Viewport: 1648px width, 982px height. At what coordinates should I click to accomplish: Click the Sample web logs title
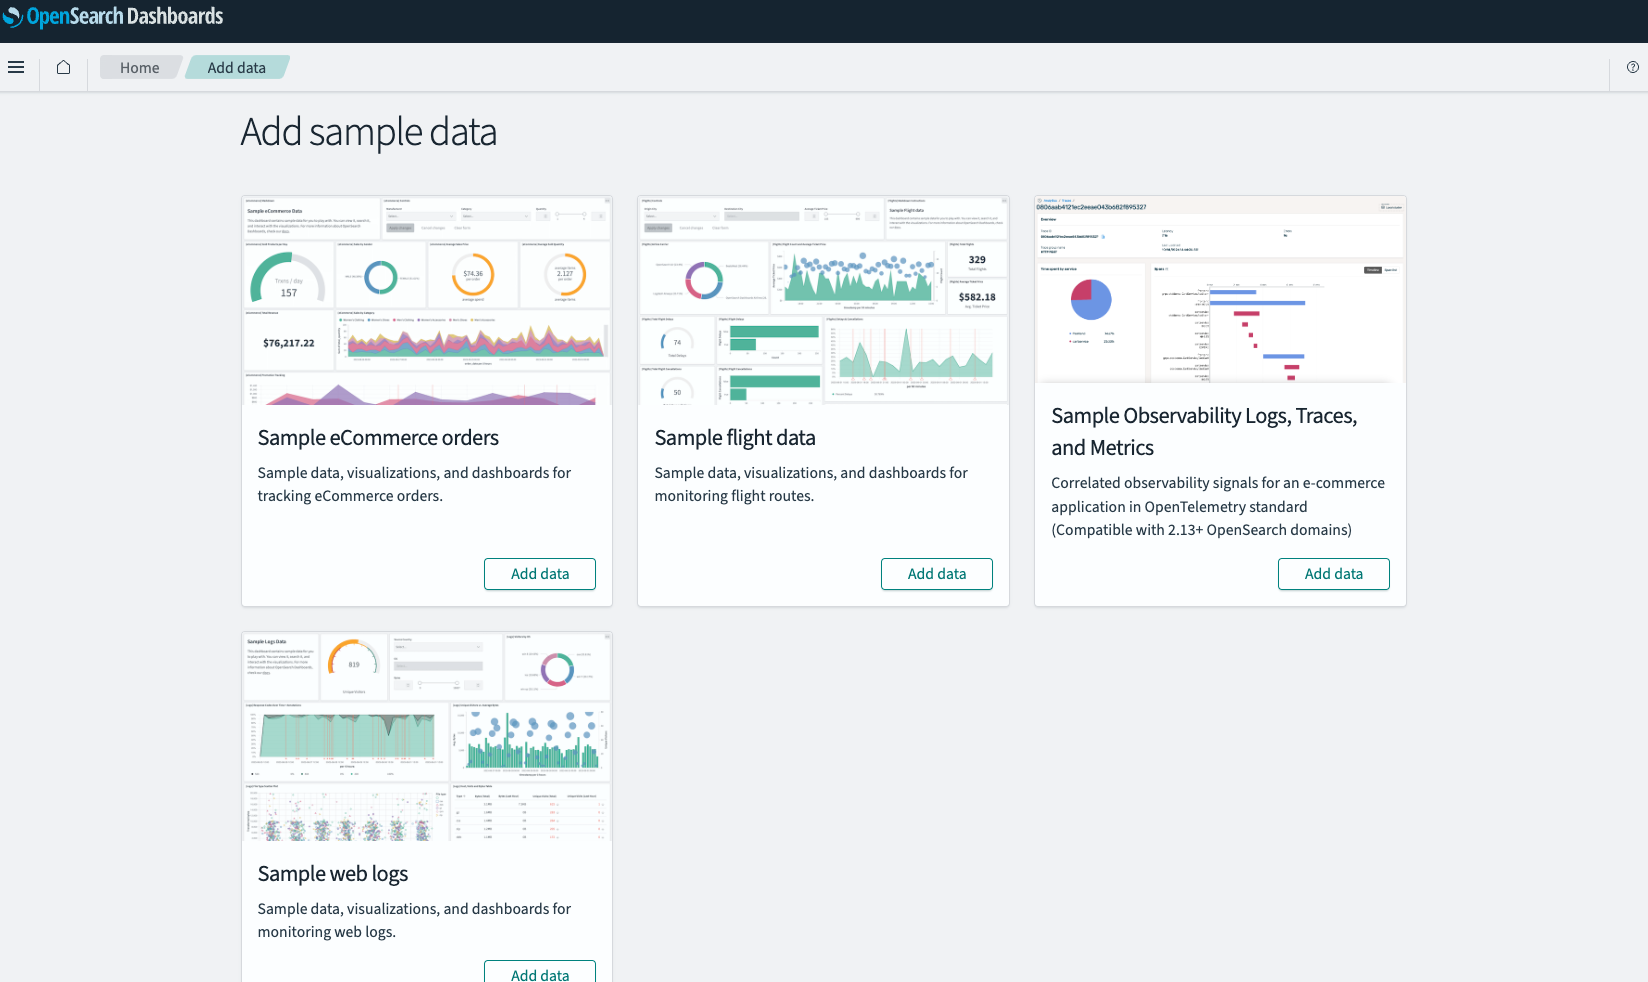[333, 874]
